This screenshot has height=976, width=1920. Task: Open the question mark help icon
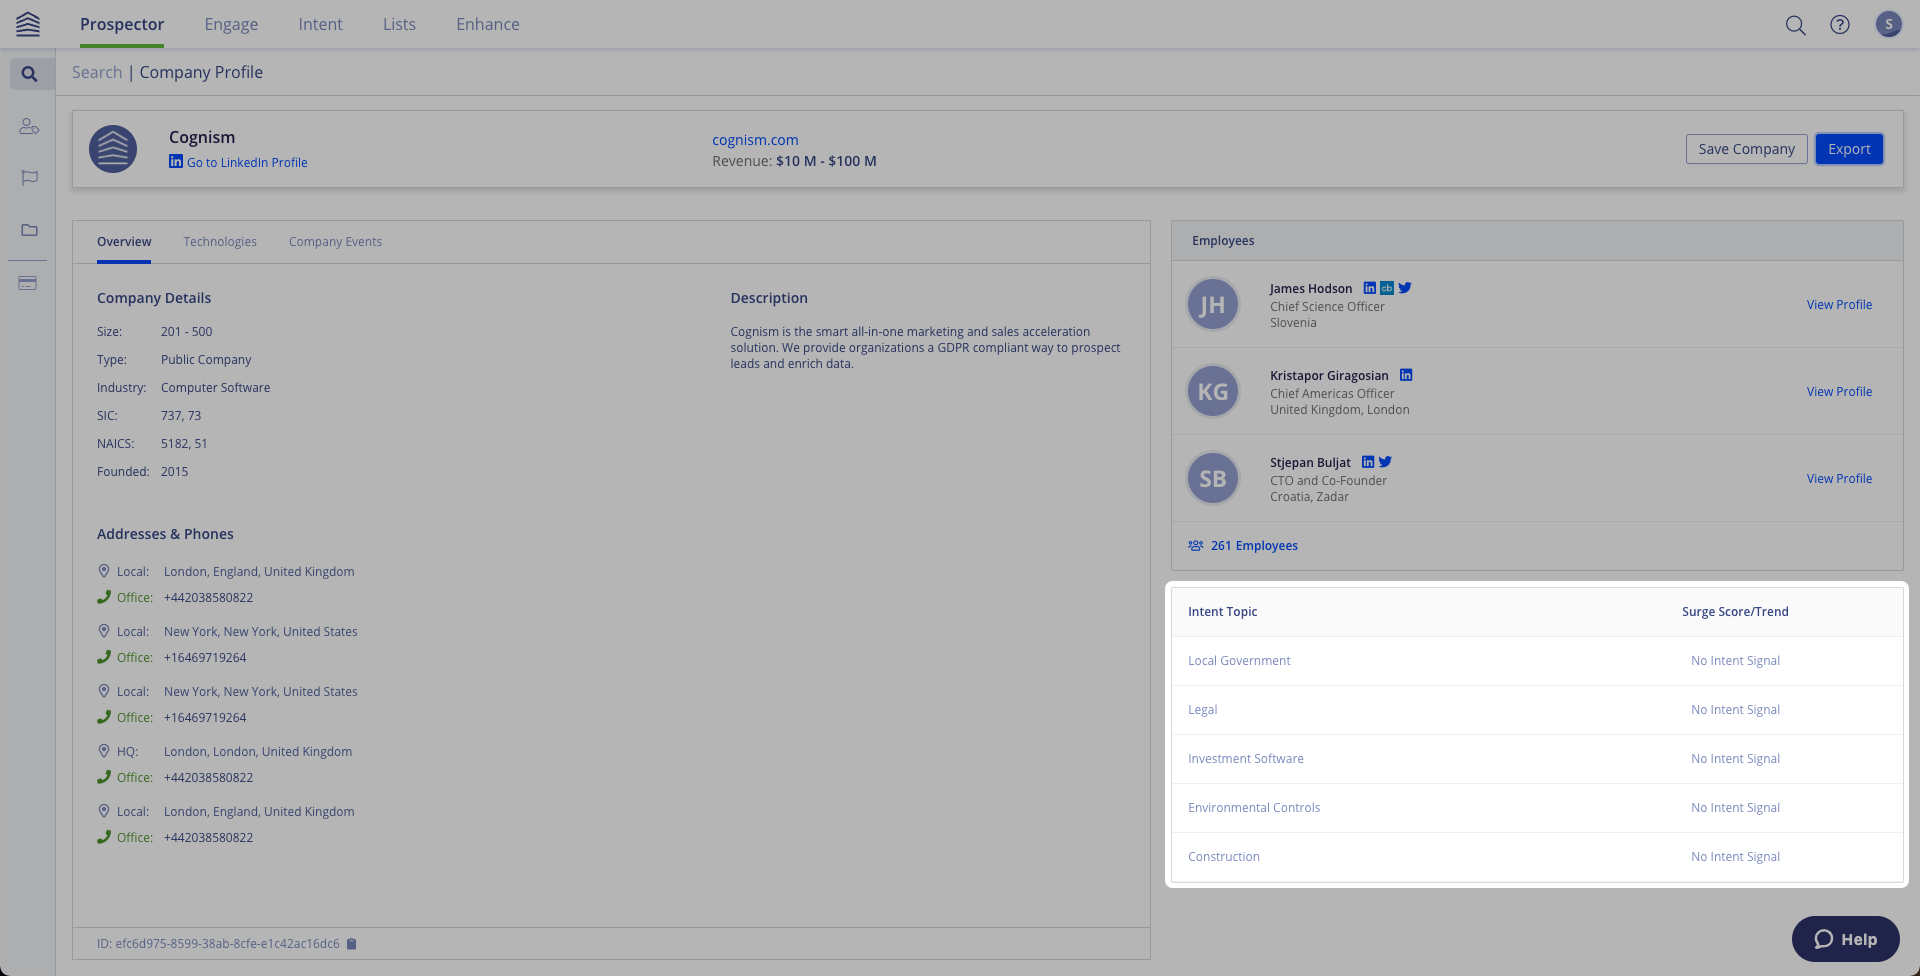pos(1840,25)
